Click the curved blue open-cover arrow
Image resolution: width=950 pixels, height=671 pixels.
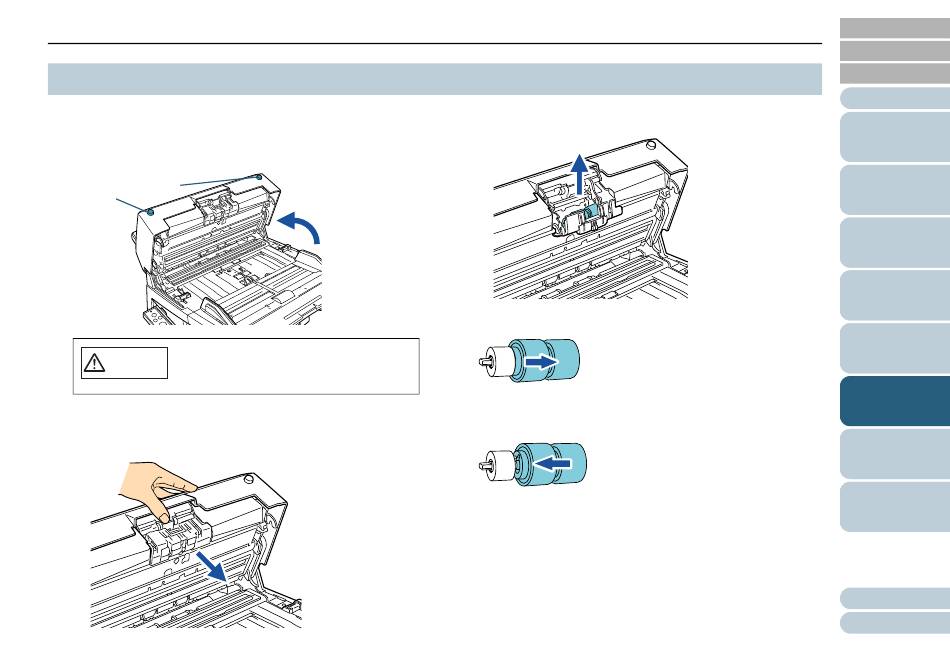click(x=298, y=227)
